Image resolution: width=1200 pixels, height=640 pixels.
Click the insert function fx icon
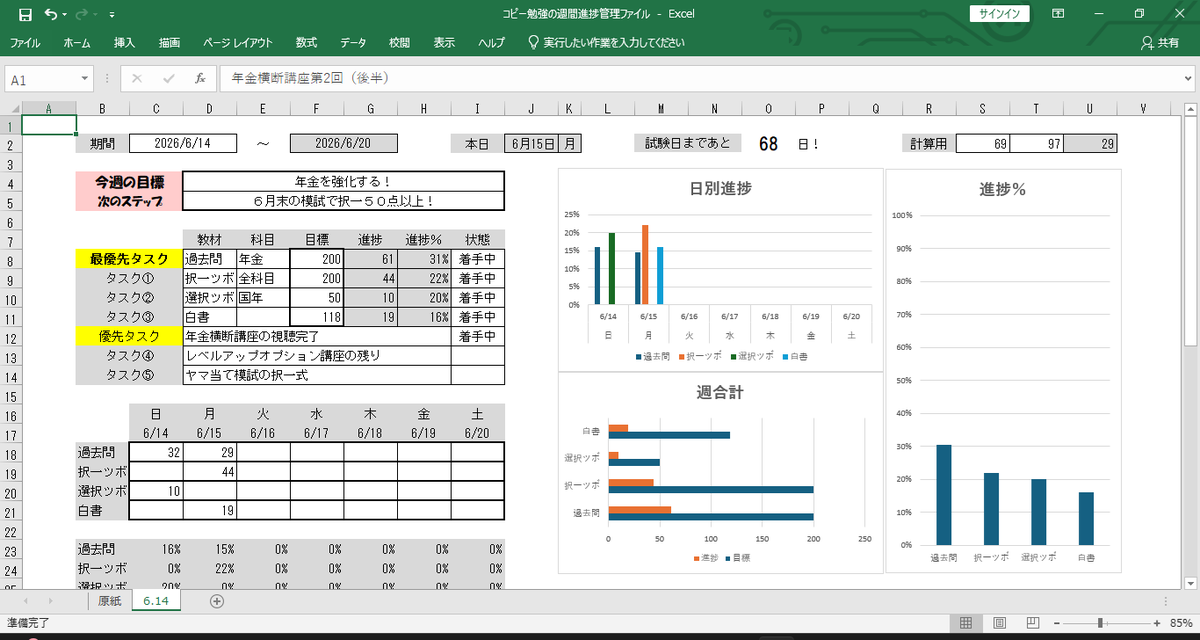[x=200, y=78]
